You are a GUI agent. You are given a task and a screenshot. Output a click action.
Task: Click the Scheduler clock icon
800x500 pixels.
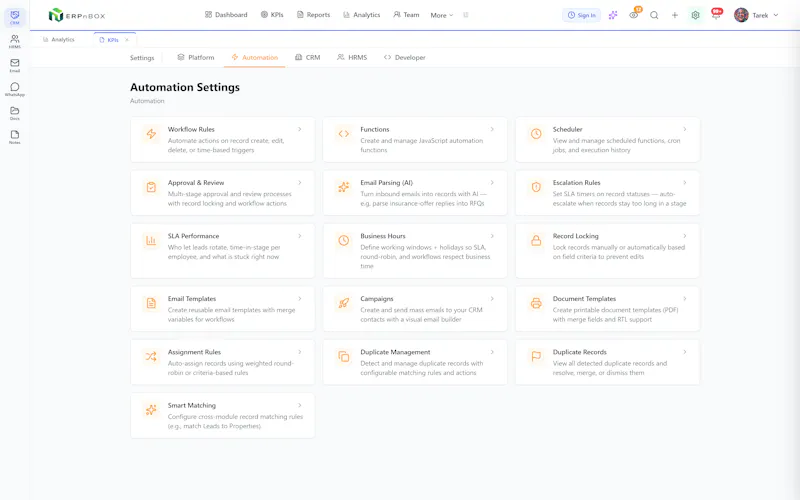(x=536, y=134)
